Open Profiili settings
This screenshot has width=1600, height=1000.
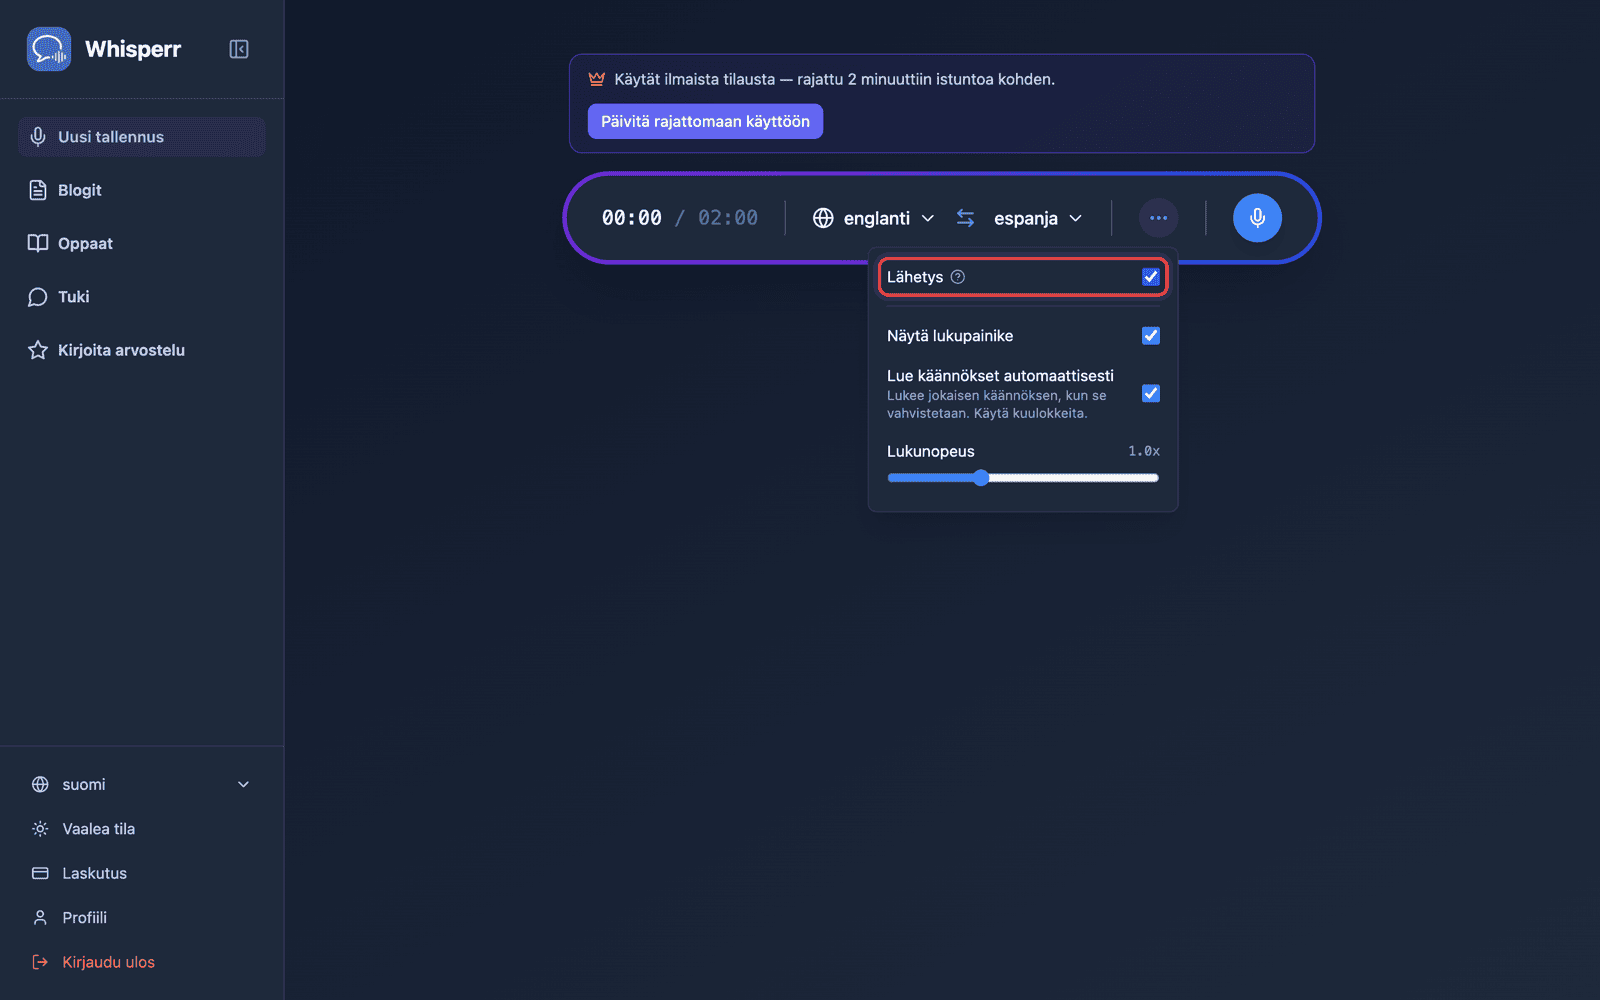141,918
